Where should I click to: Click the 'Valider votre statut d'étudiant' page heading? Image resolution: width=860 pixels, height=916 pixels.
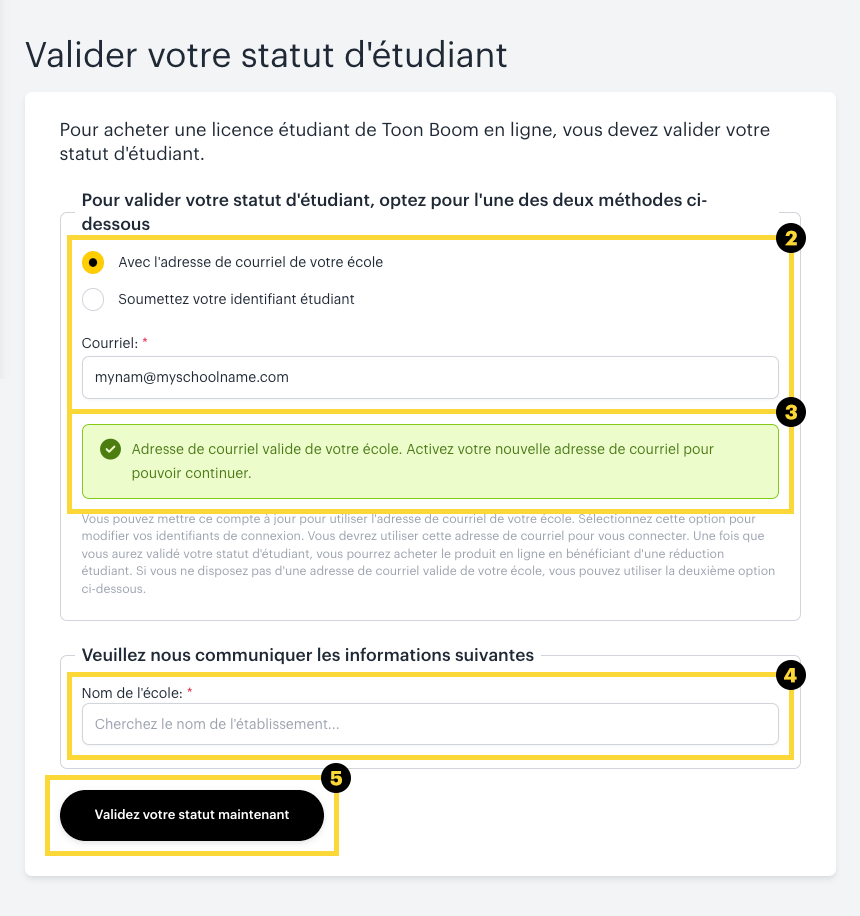point(266,54)
